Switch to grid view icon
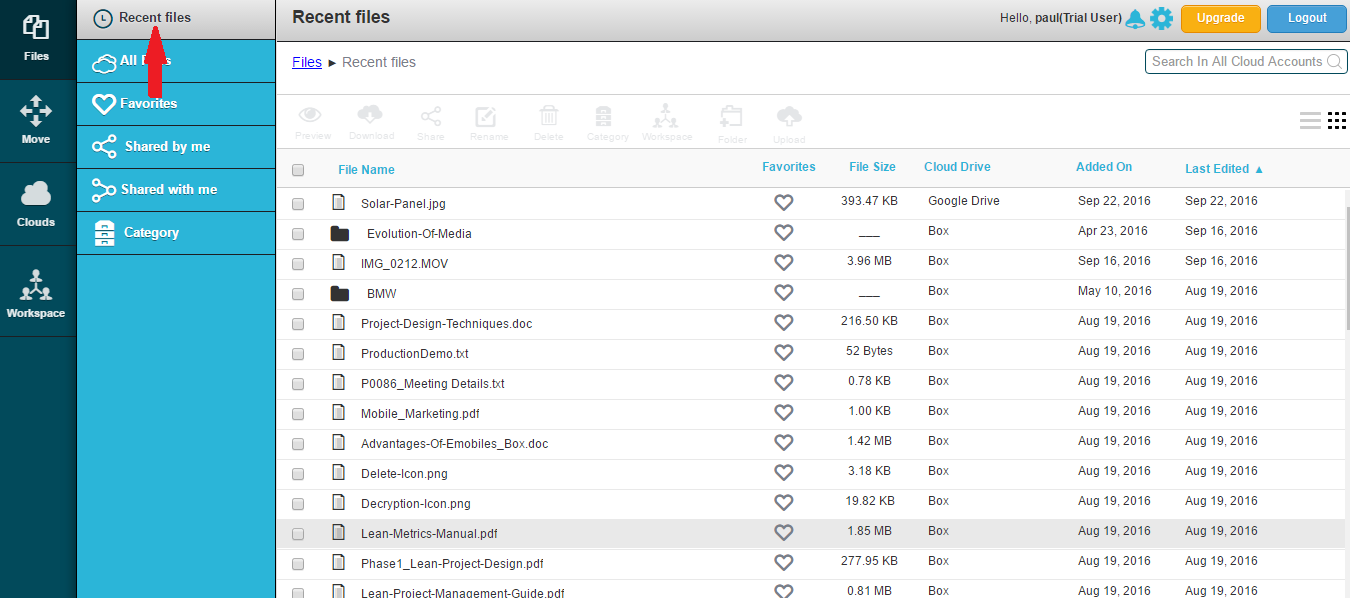The image size is (1350, 598). coord(1337,121)
